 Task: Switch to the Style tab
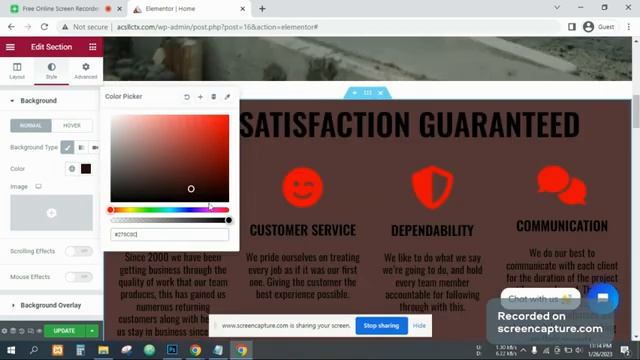(51, 71)
